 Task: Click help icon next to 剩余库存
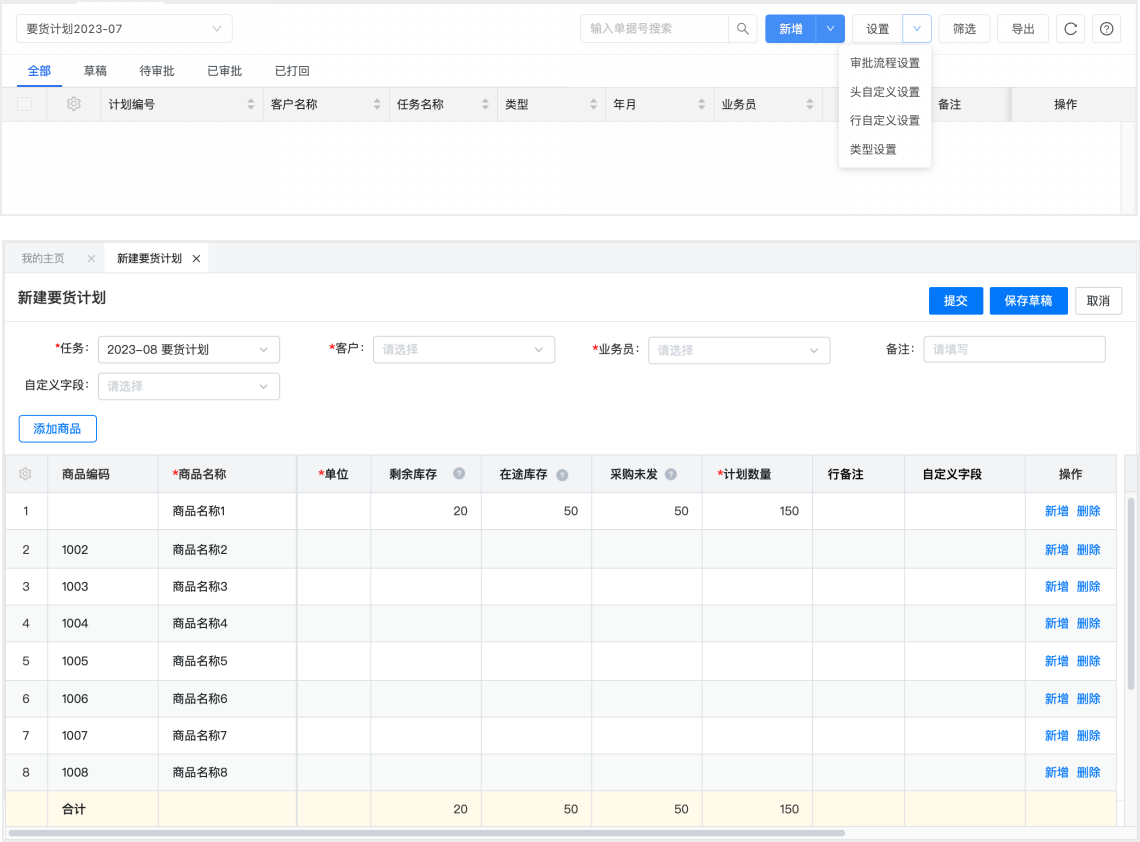[x=459, y=474]
